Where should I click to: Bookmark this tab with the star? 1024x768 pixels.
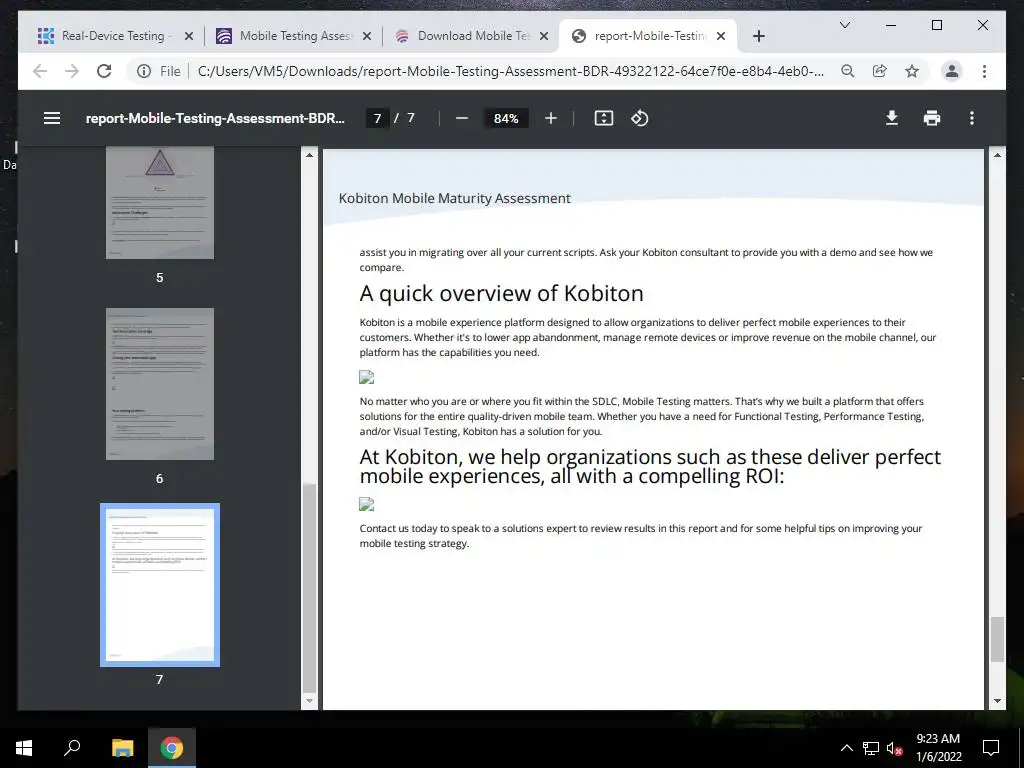click(912, 71)
